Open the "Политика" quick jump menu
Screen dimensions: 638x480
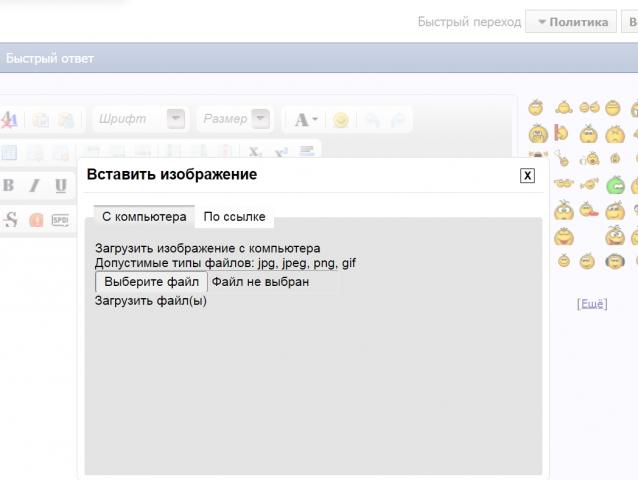(571, 21)
